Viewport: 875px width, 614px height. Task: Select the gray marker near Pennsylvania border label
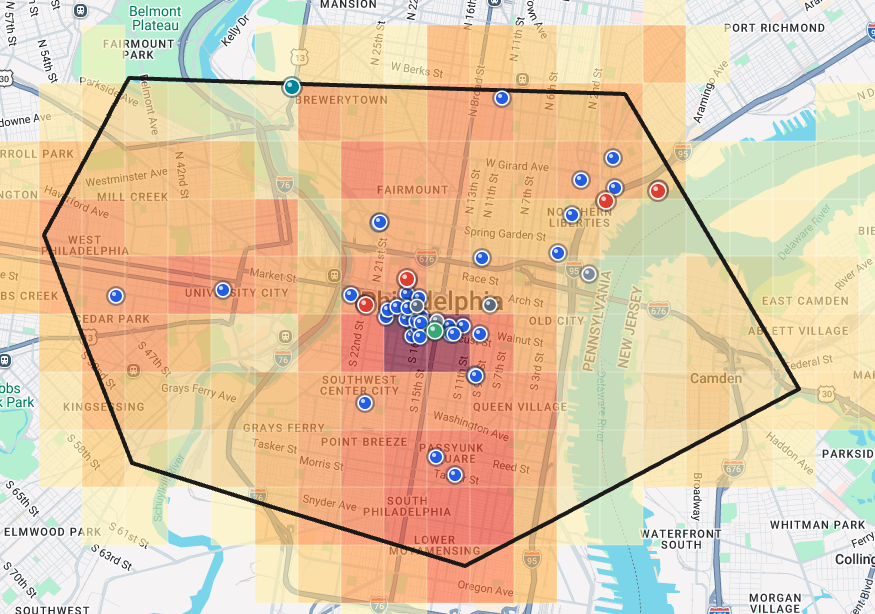click(589, 274)
